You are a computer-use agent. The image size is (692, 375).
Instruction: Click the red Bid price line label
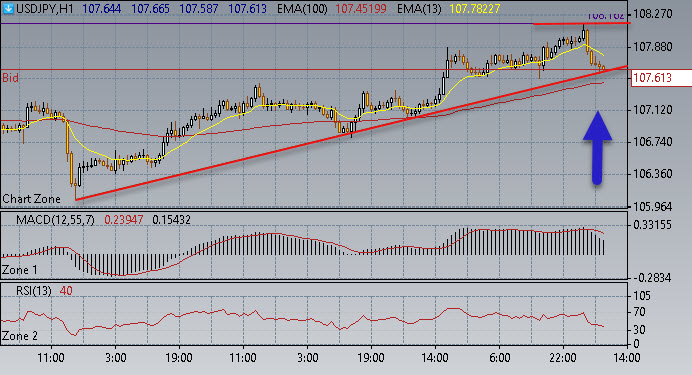click(x=10, y=78)
